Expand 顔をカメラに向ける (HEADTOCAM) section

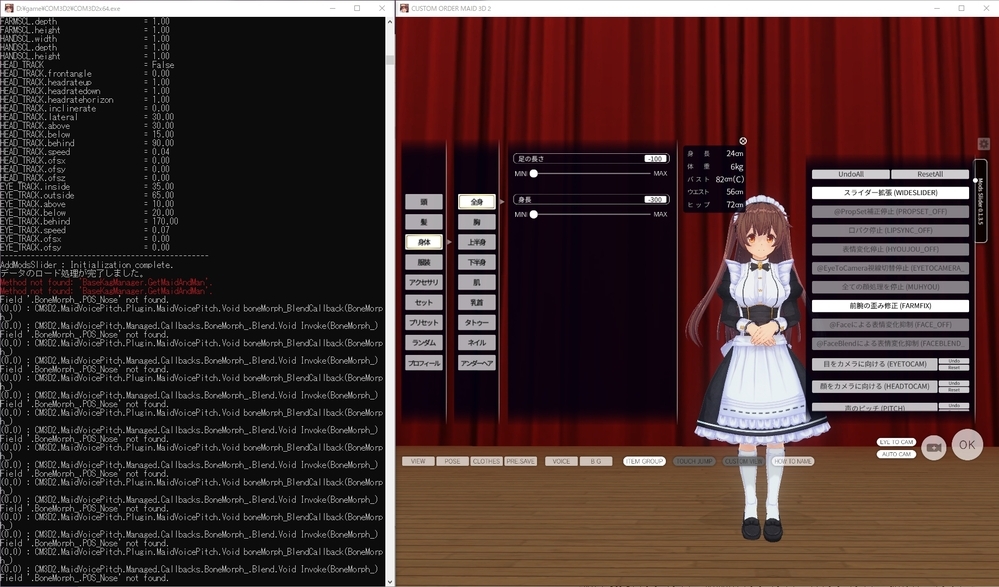tap(874, 386)
